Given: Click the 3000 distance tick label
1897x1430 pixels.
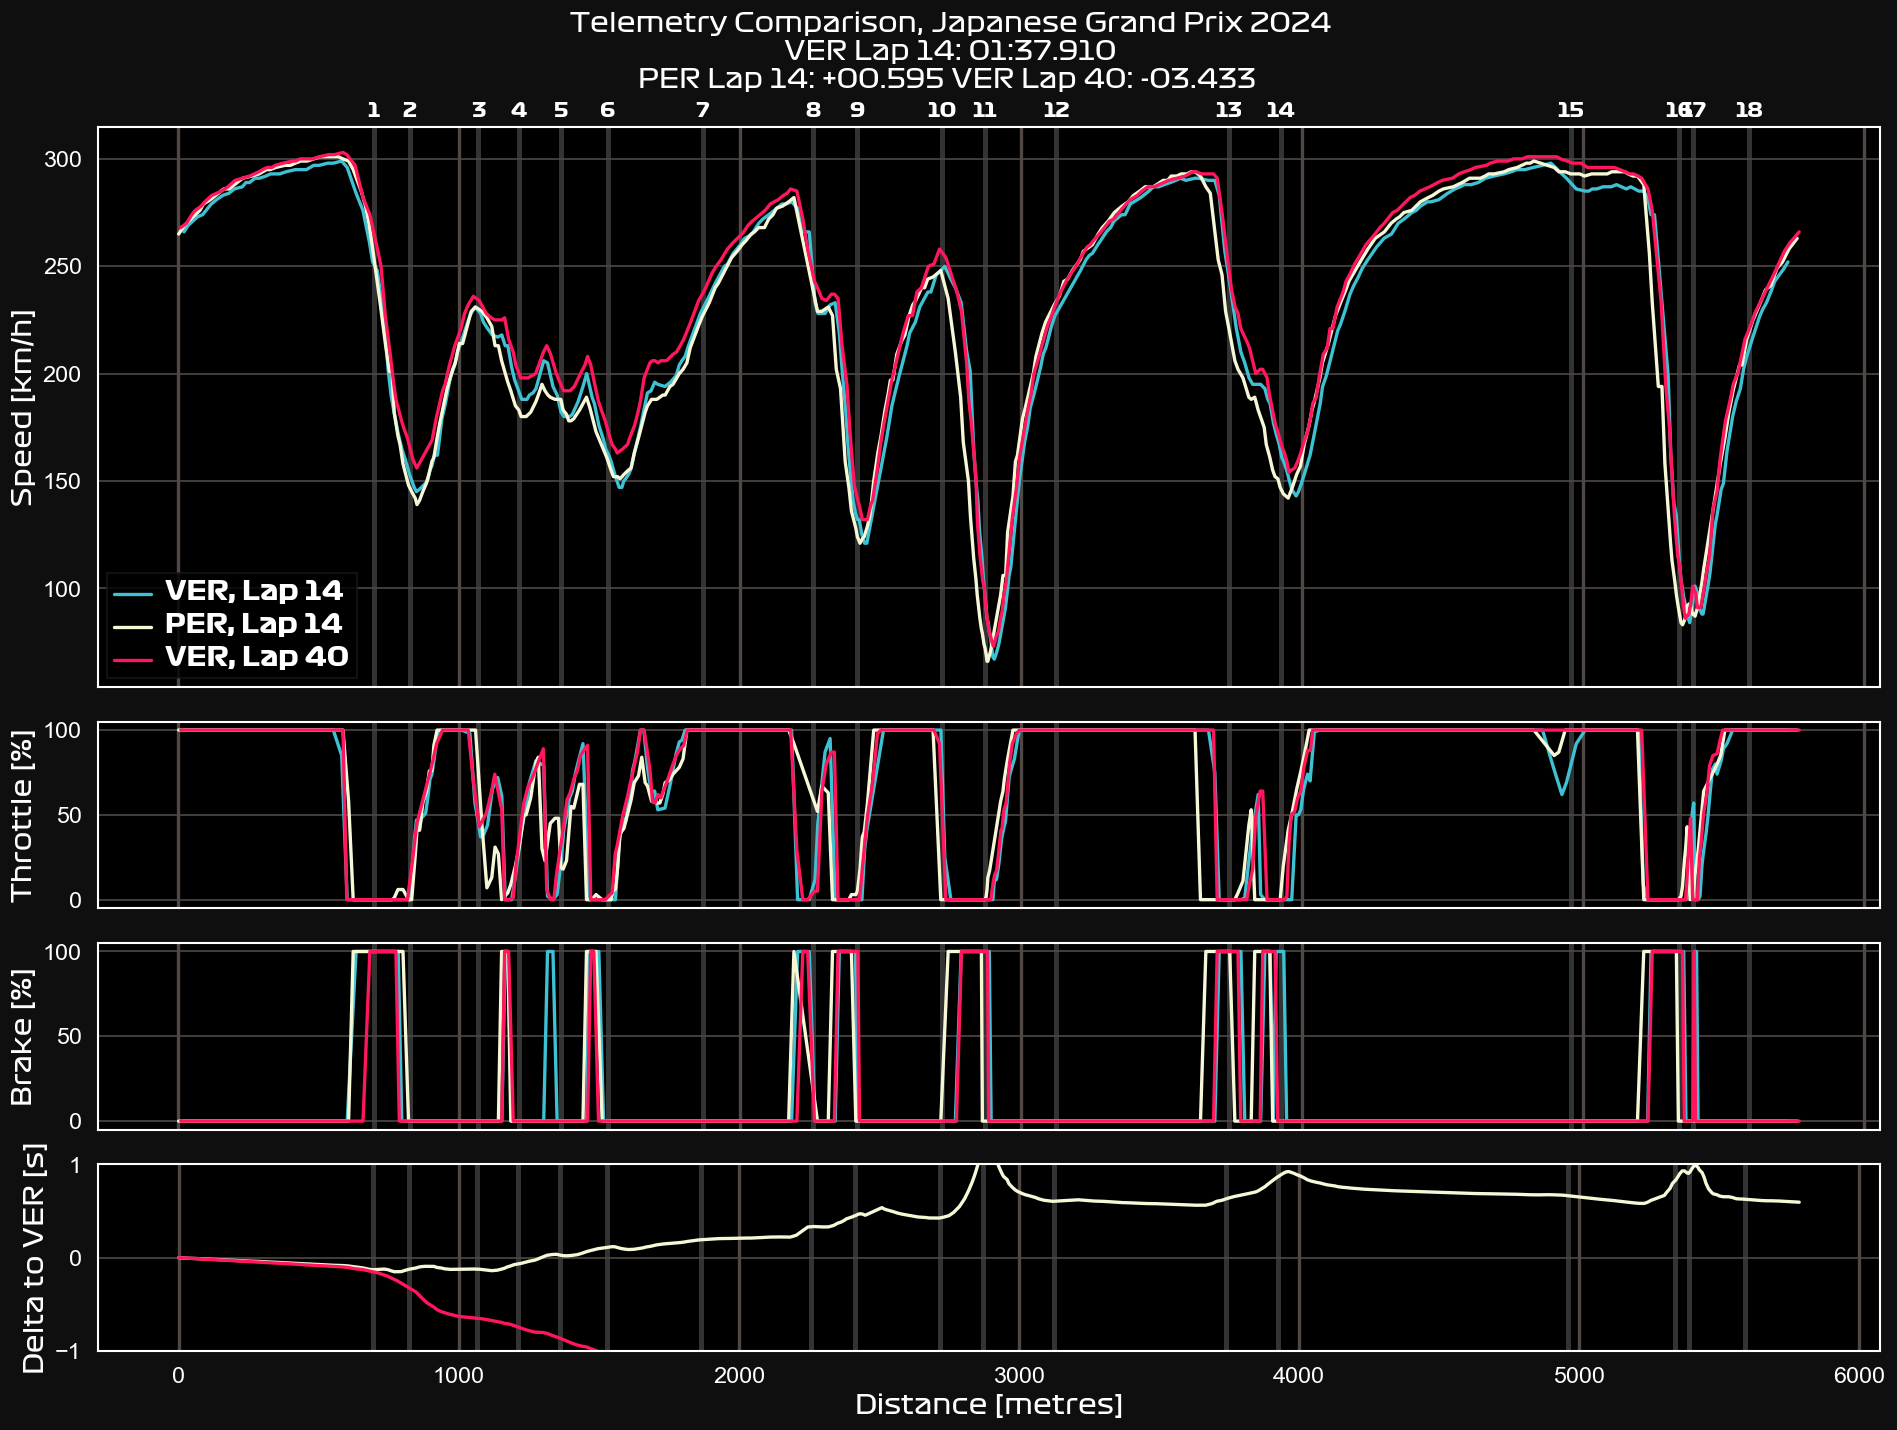Looking at the screenshot, I should (1019, 1376).
